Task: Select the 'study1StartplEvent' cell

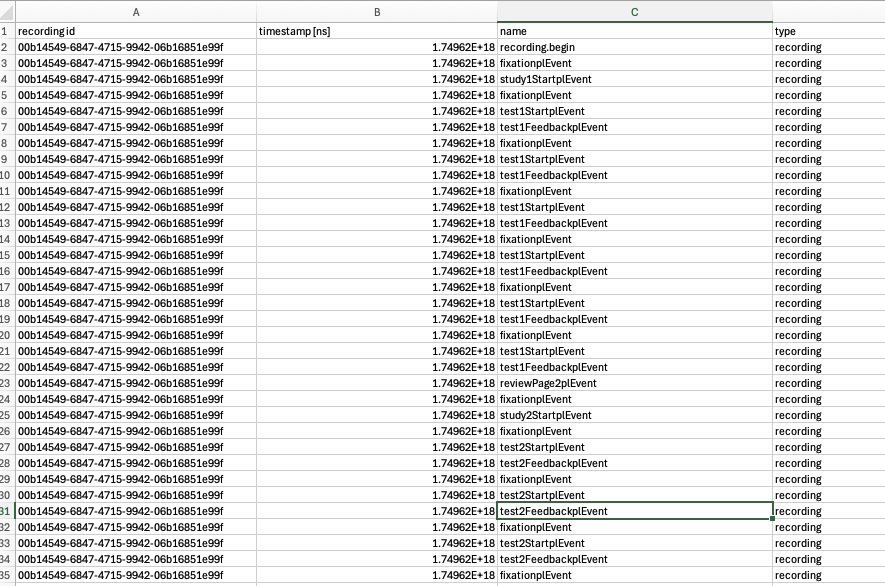Action: click(x=634, y=79)
